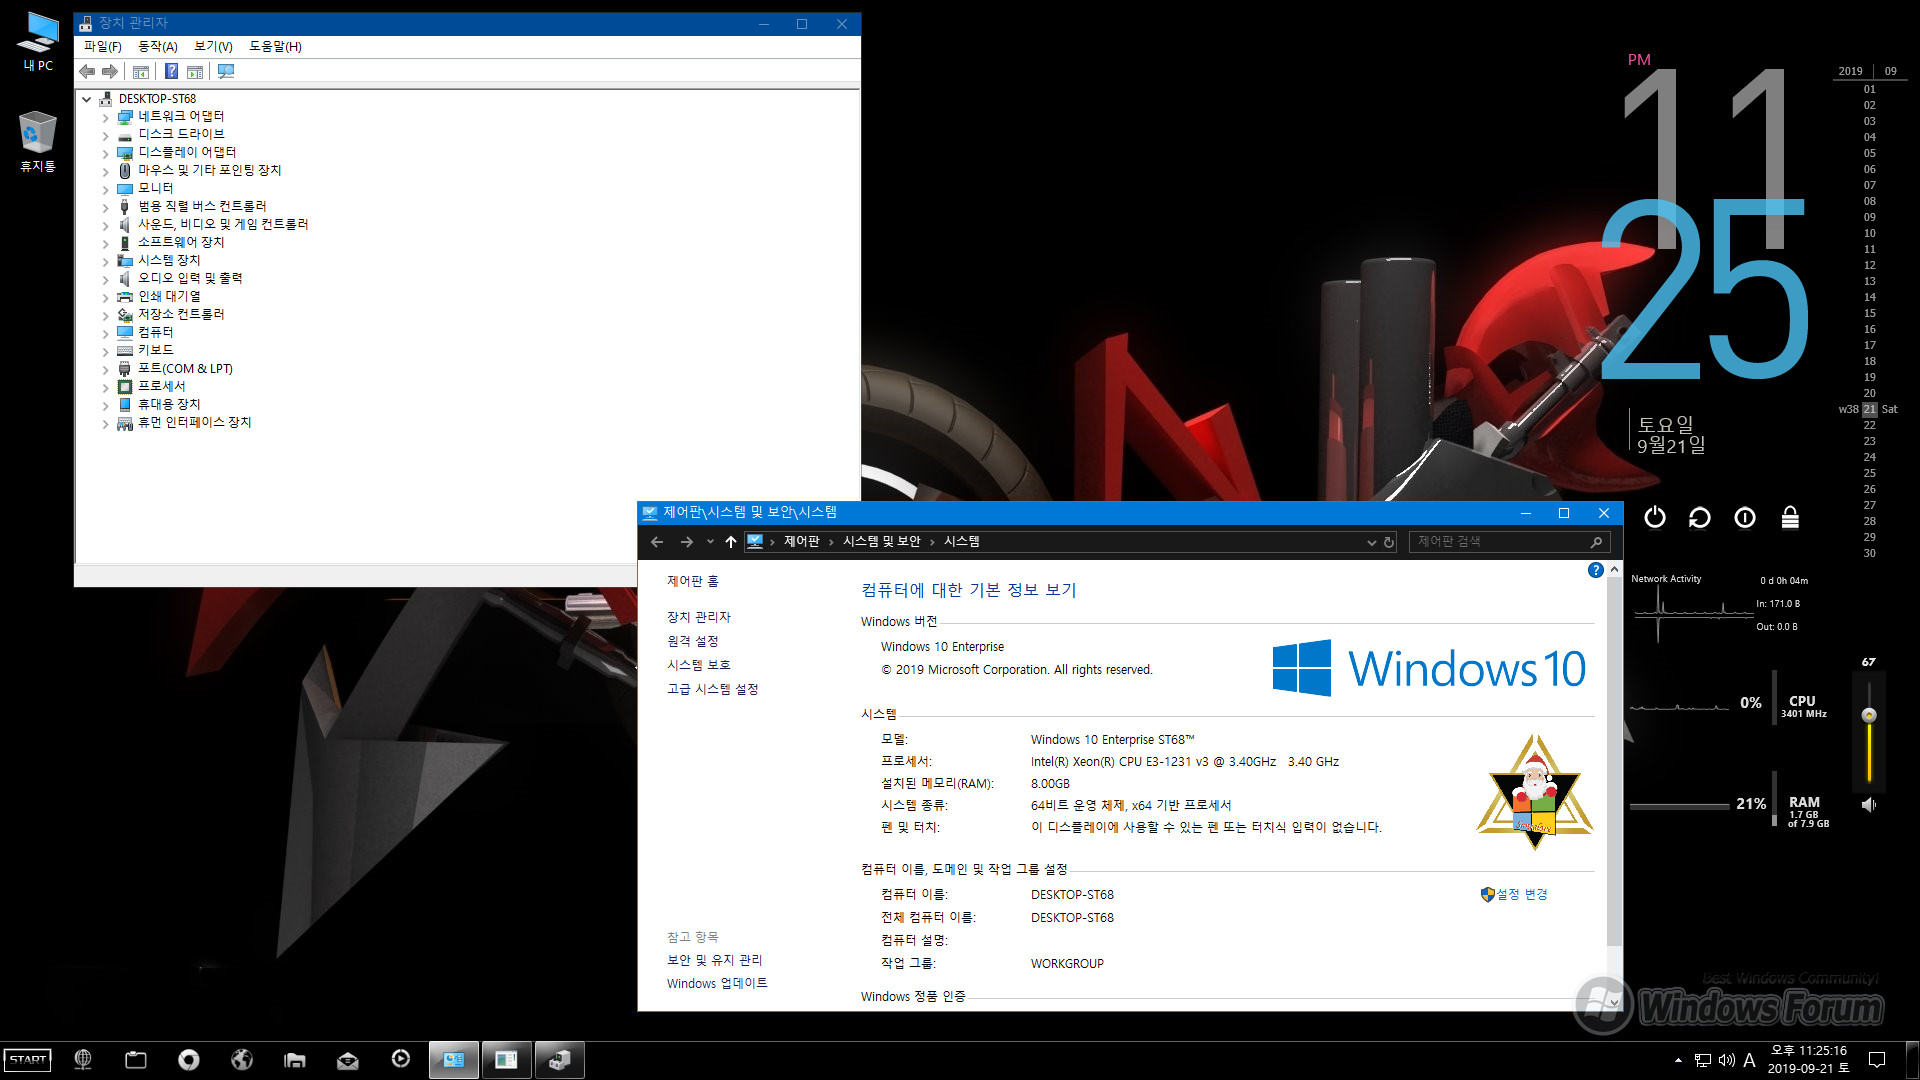Open 시스템 보호 link
1920x1080 pixels.
[699, 665]
